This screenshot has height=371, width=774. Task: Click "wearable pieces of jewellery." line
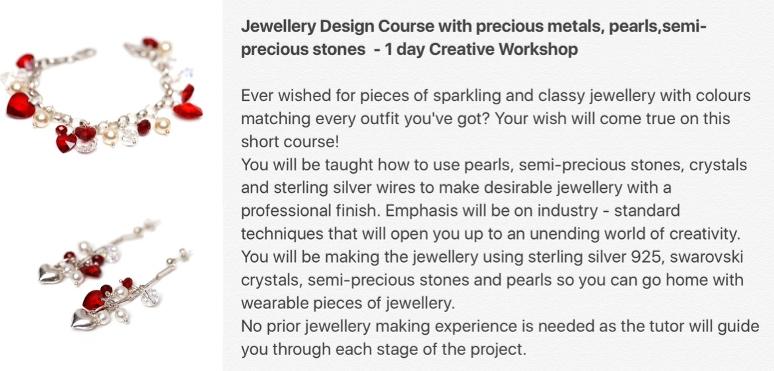pos(348,303)
